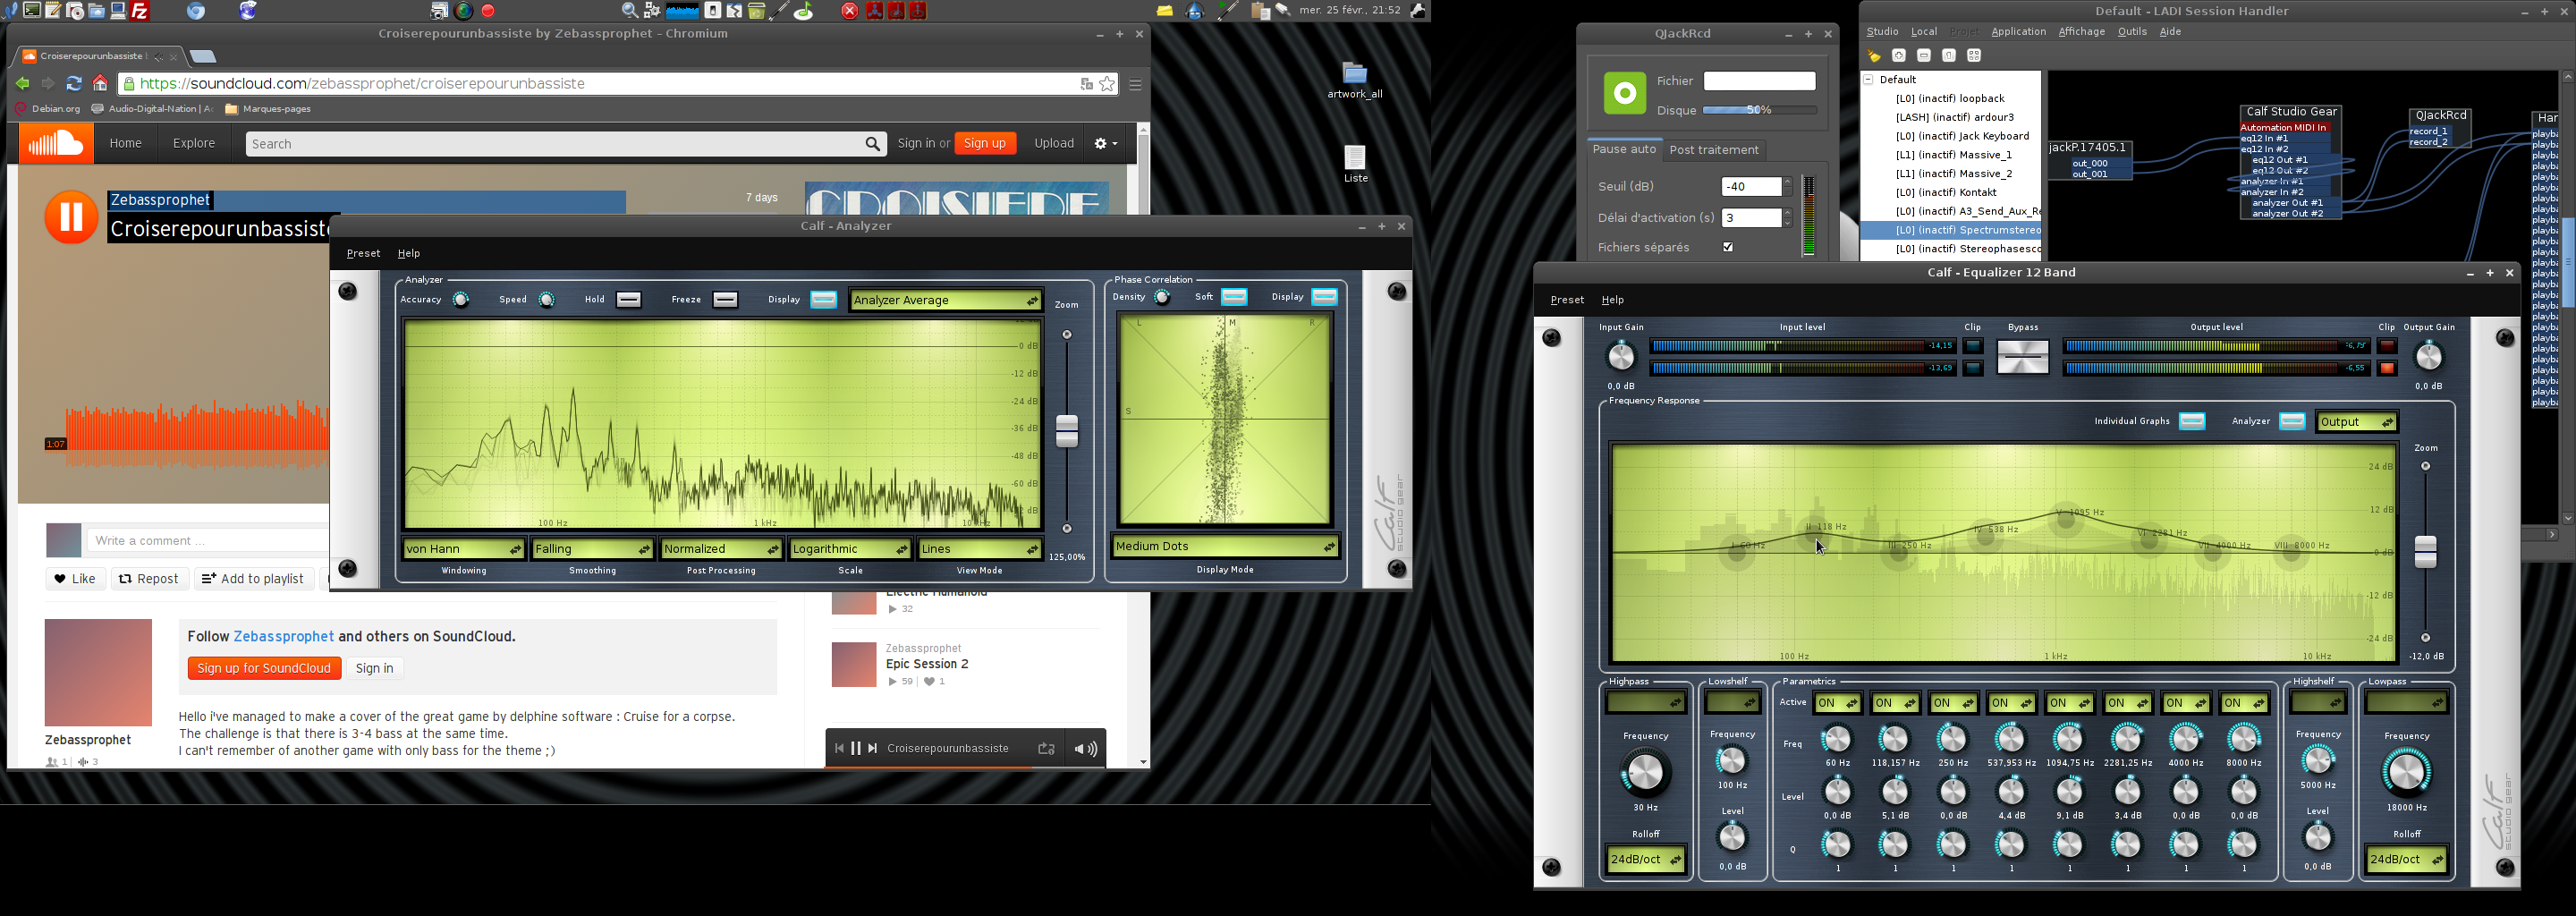Click Sign up for SoundCloud button
This screenshot has width=2576, height=916.
(x=264, y=668)
